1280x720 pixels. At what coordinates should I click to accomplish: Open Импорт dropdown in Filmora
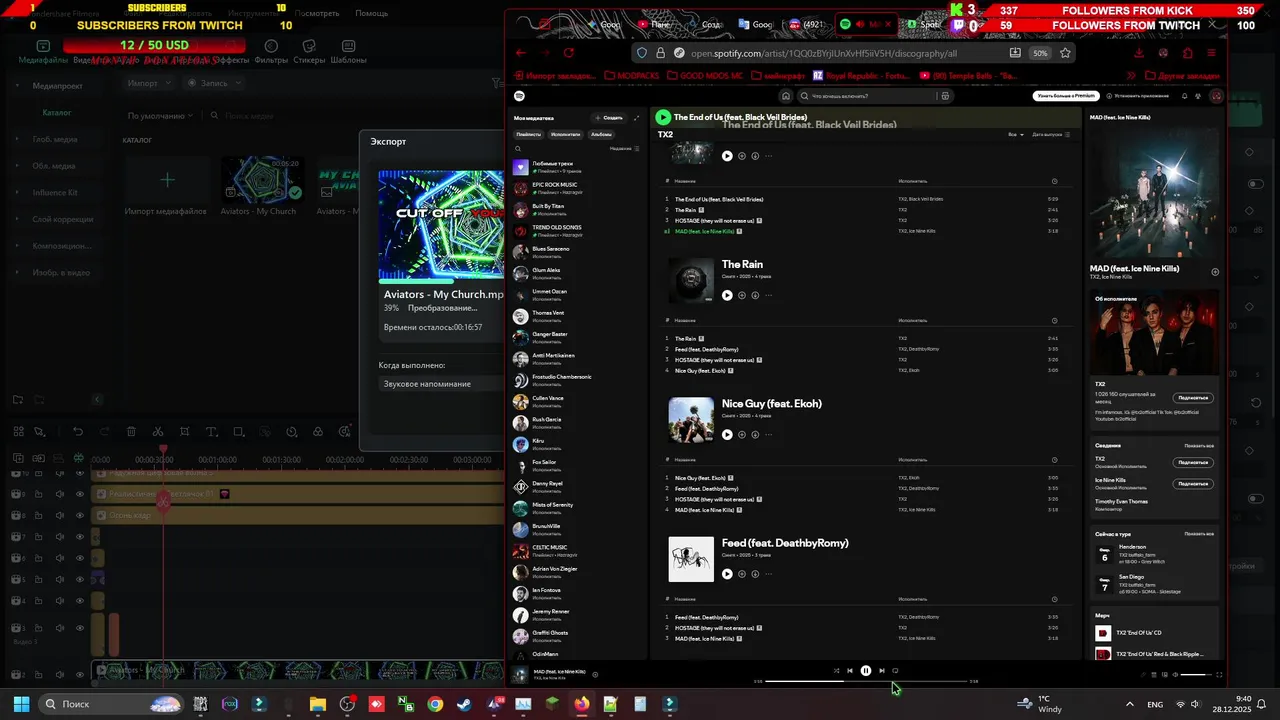click(149, 84)
